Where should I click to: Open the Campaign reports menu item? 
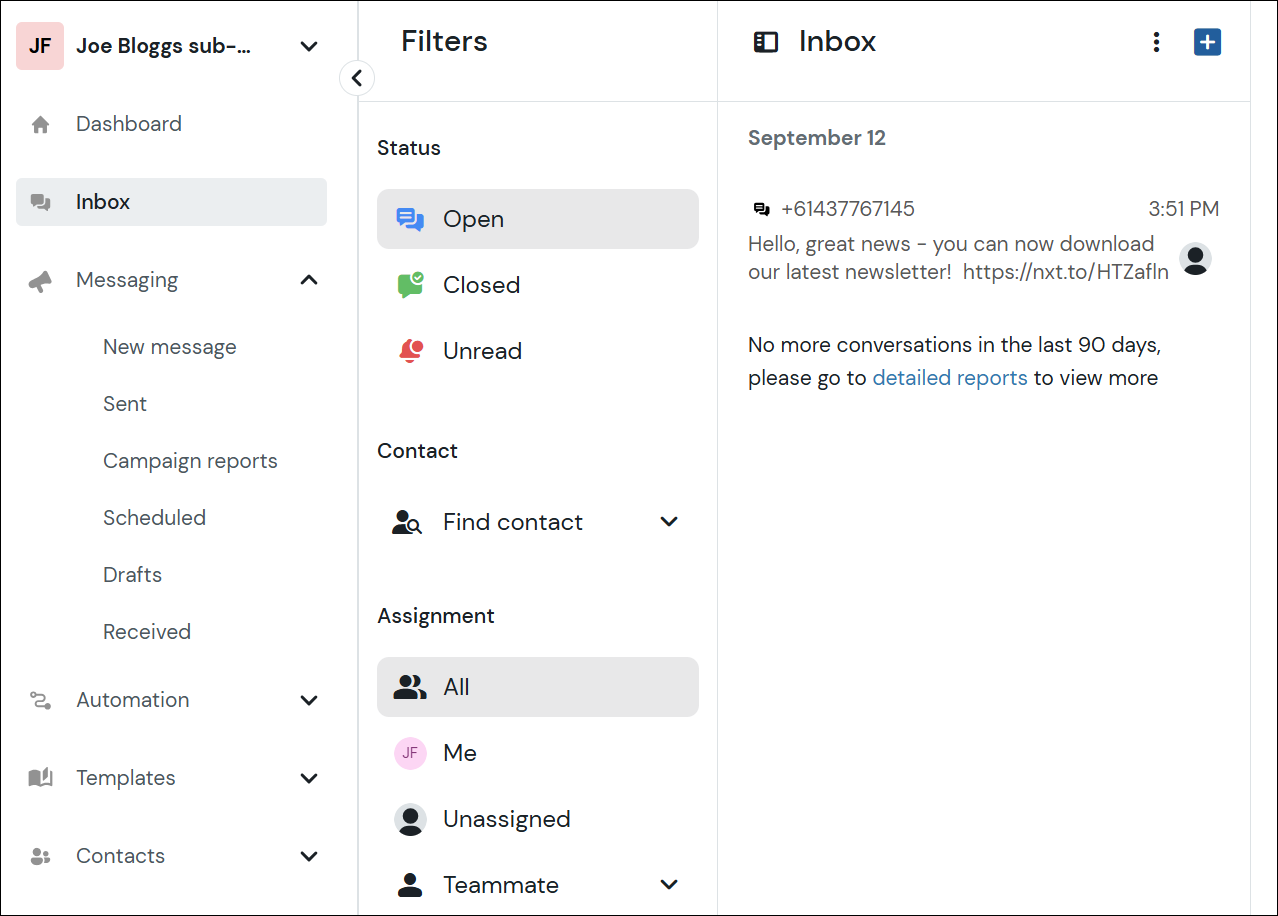click(x=190, y=460)
